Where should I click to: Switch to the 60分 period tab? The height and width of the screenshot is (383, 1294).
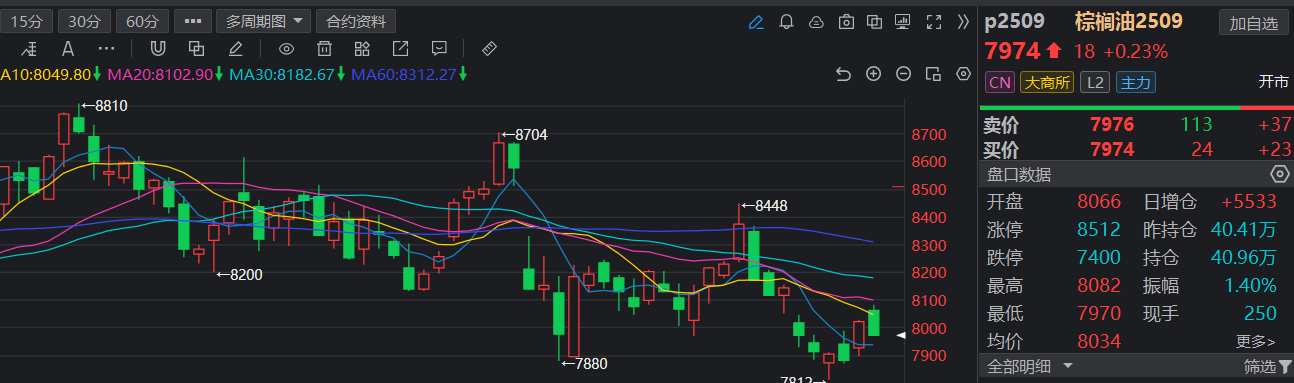pyautogui.click(x=143, y=21)
